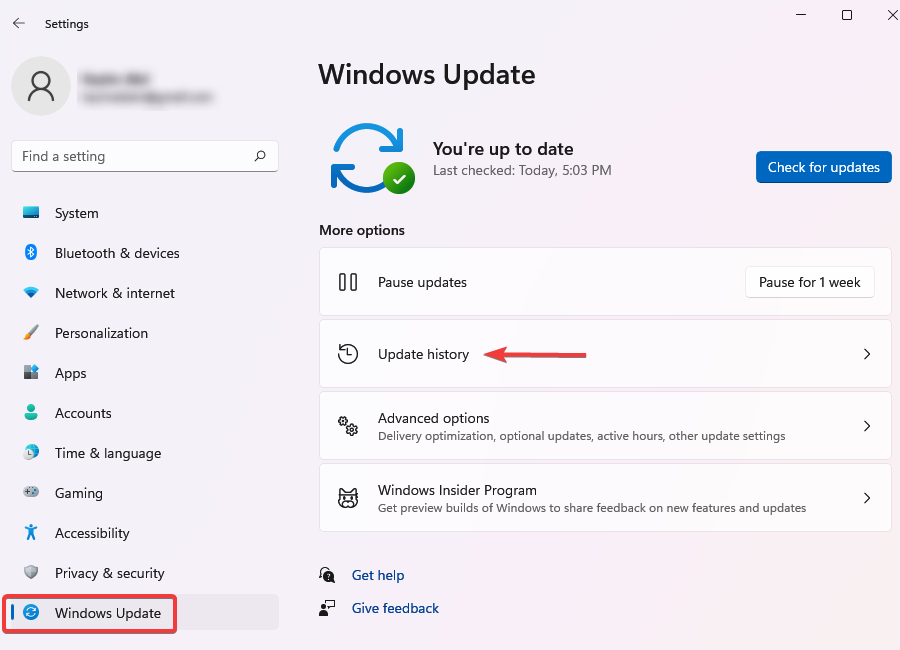Viewport: 900px width, 650px height.
Task: Open the Update history entry
Action: point(605,354)
